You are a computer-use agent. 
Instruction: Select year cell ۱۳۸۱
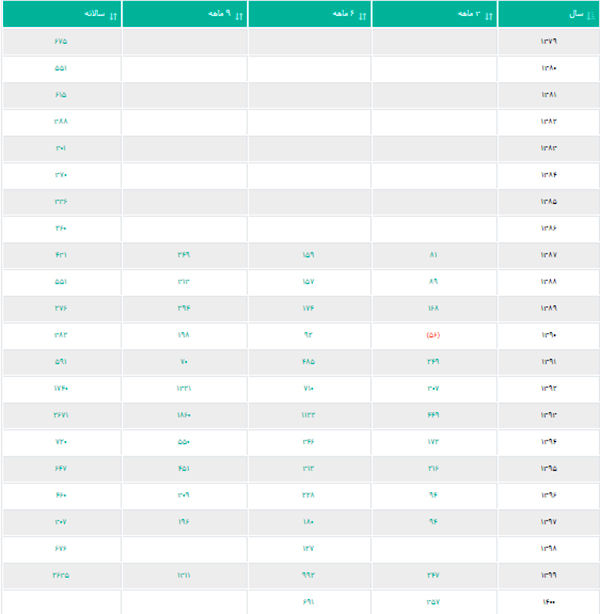pos(549,94)
